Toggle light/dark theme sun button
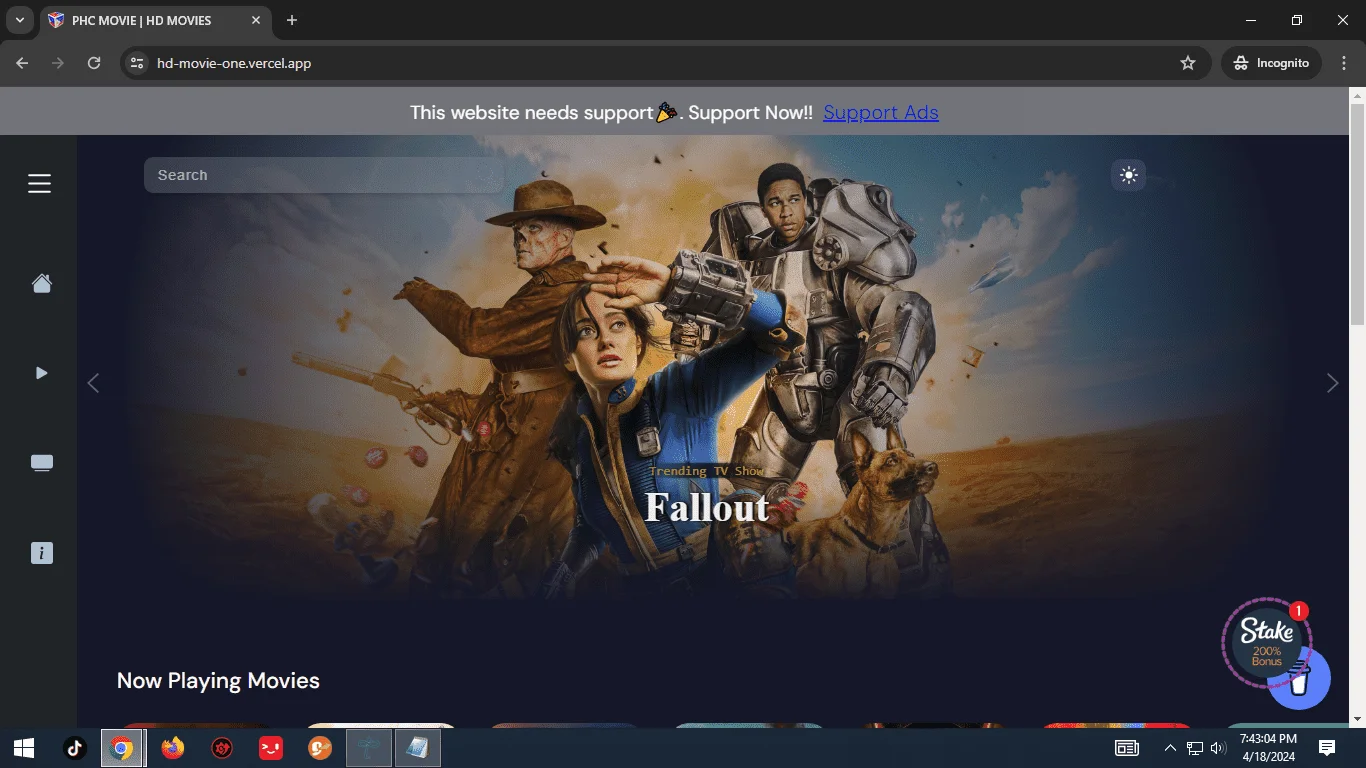Screen dimensions: 1366x768 1129,175
